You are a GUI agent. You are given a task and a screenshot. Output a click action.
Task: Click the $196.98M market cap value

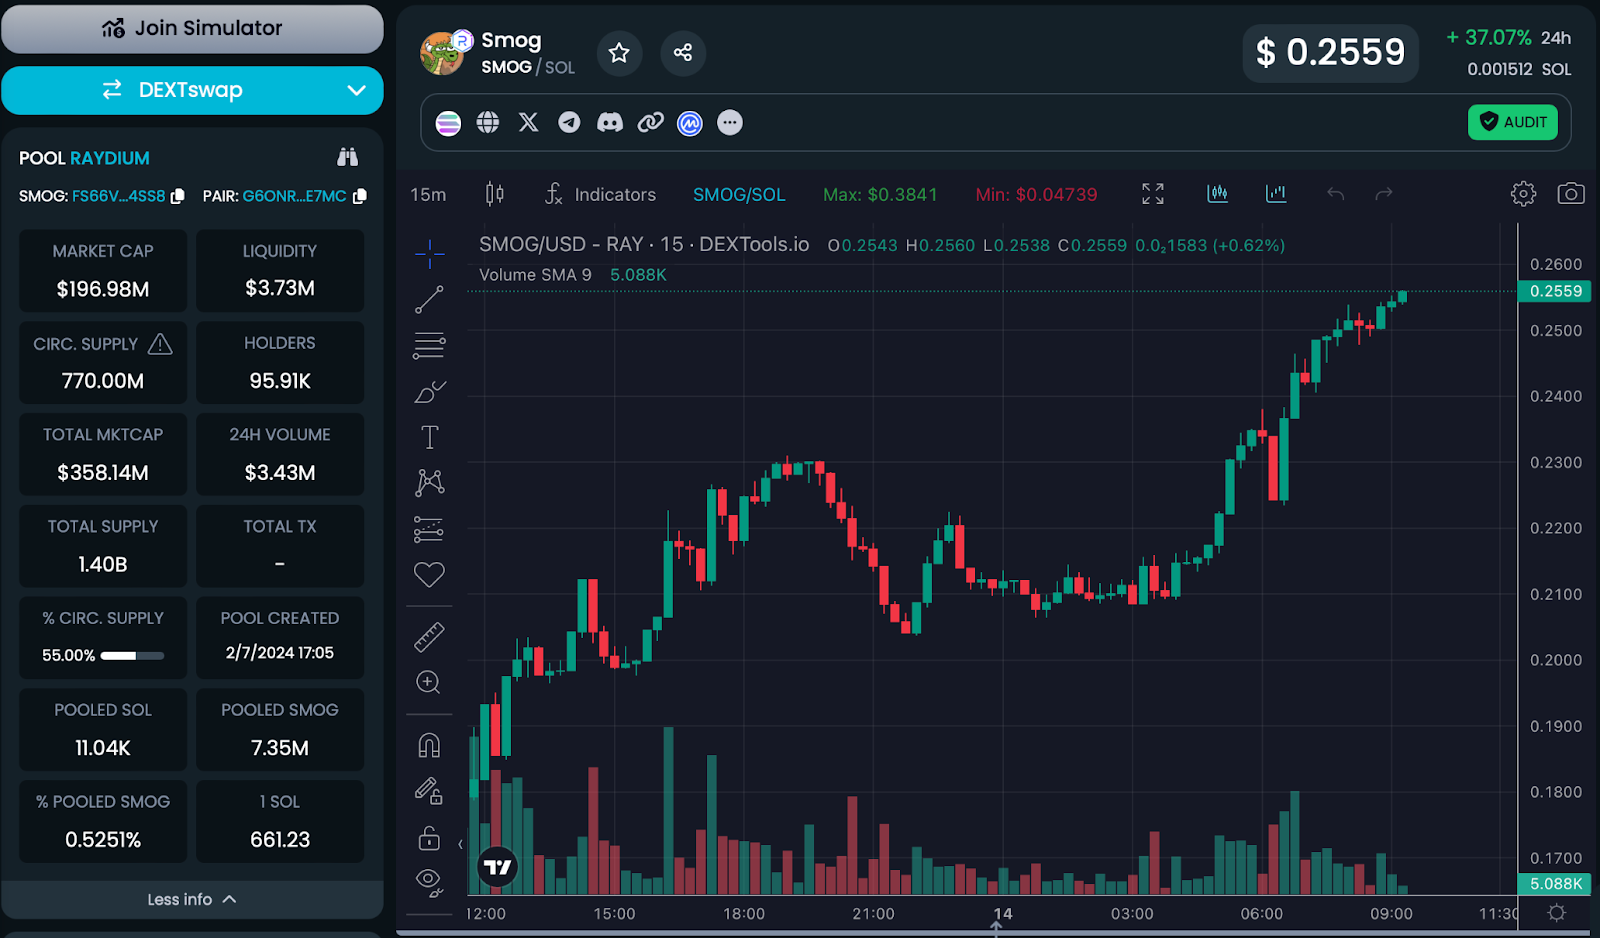[103, 290]
